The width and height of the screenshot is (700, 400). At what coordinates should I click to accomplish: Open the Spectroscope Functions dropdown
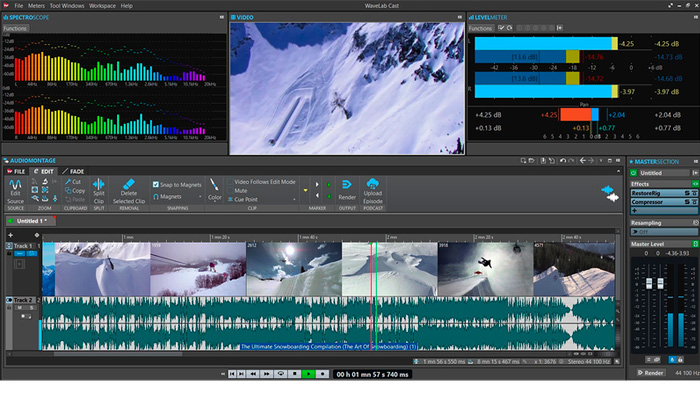[16, 28]
